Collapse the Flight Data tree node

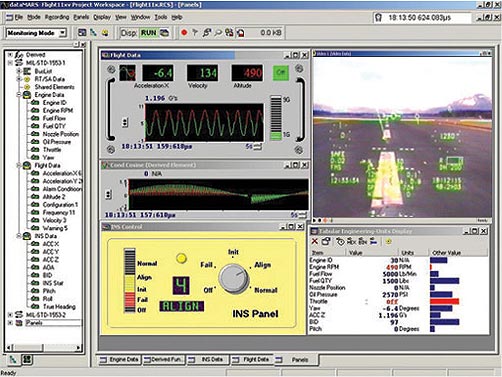pyautogui.click(x=19, y=165)
